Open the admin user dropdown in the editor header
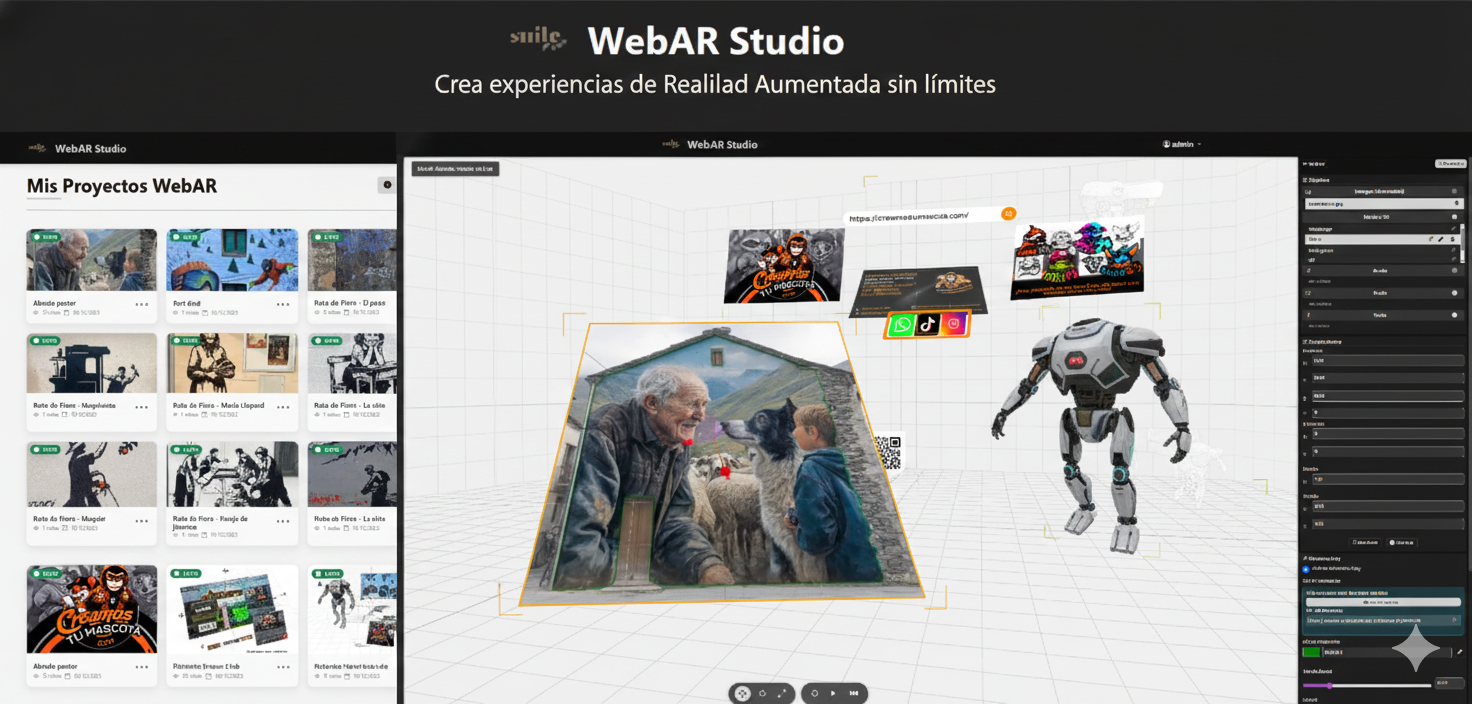The height and width of the screenshot is (704, 1472). point(1182,145)
